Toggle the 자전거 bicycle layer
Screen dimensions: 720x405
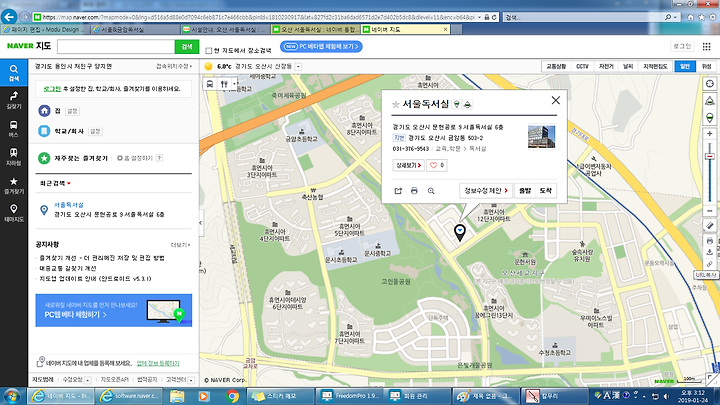click(x=606, y=67)
